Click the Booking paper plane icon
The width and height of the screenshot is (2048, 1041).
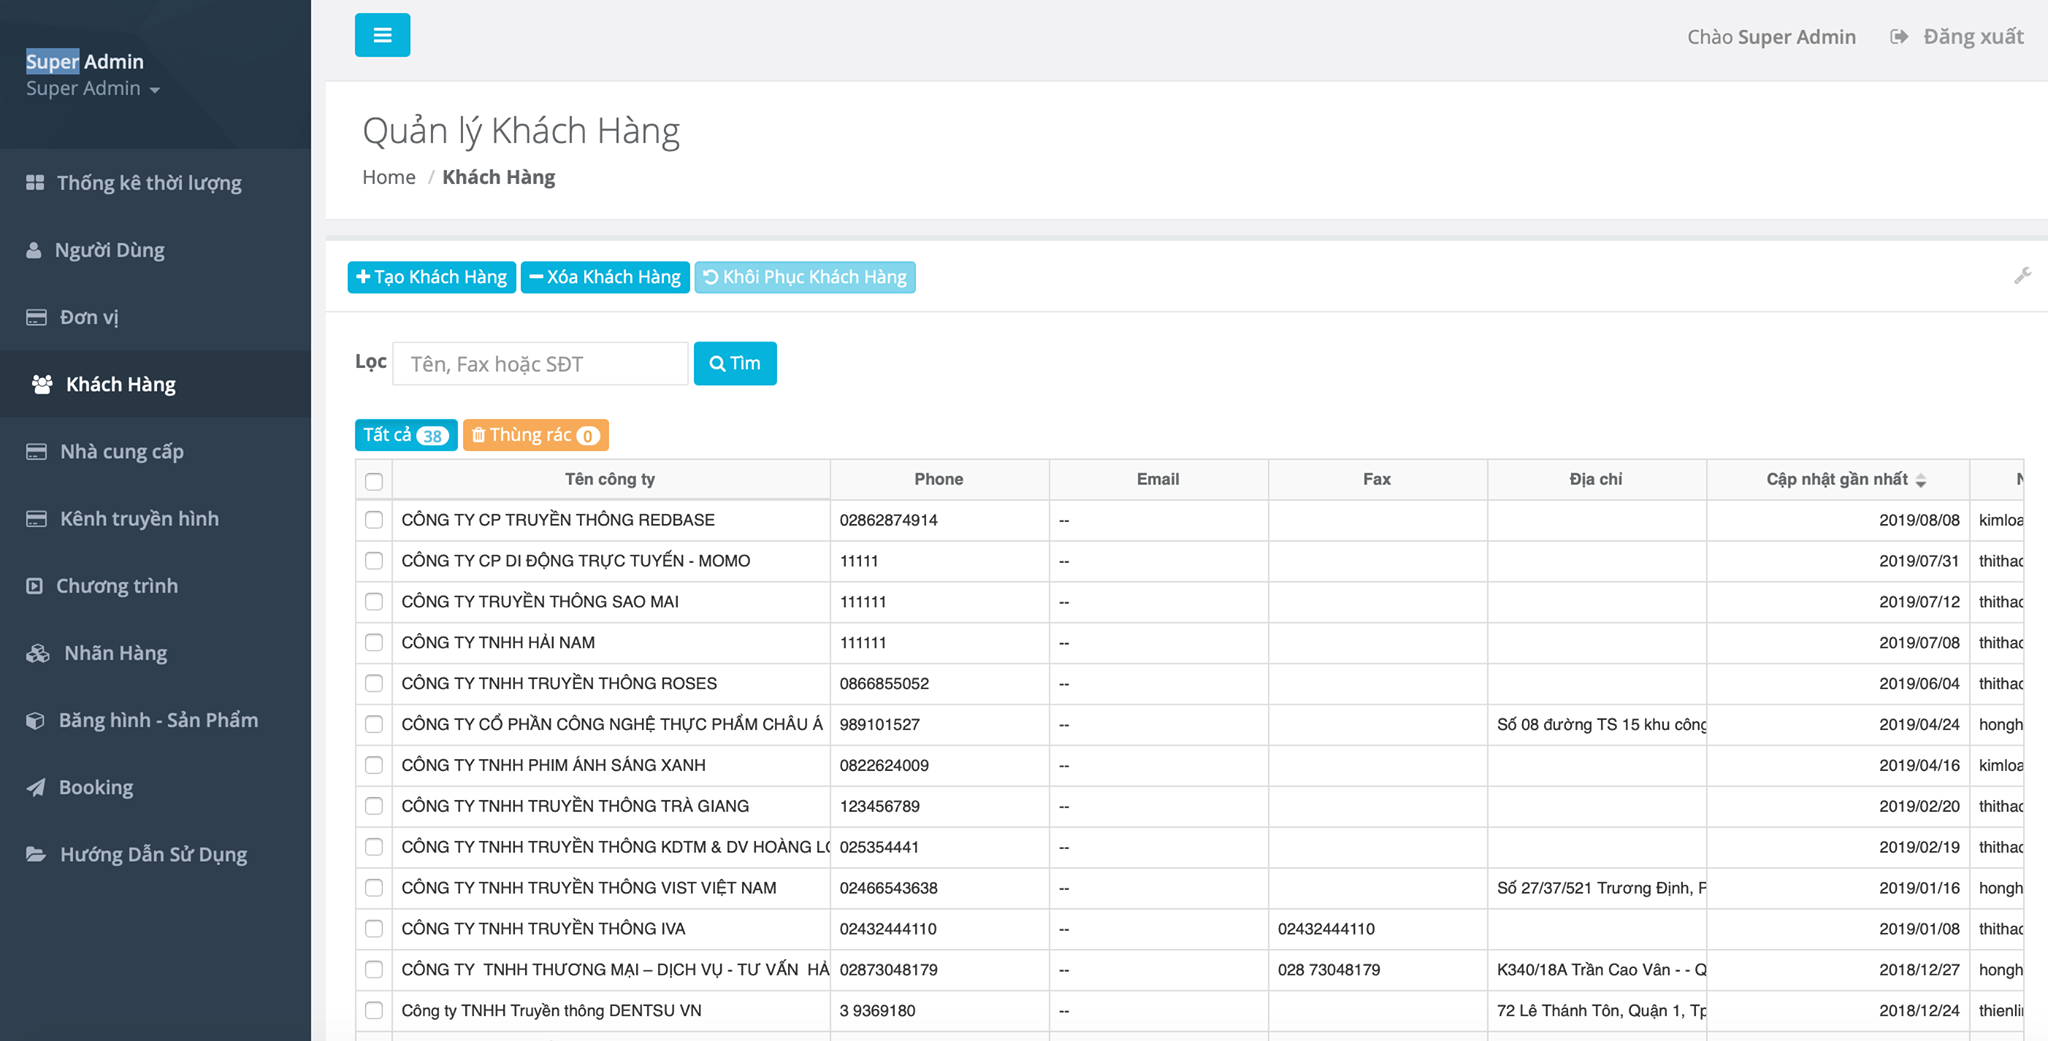tap(36, 787)
